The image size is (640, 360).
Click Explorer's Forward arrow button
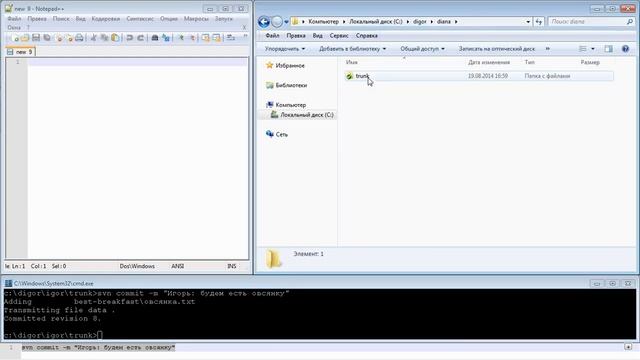point(277,22)
